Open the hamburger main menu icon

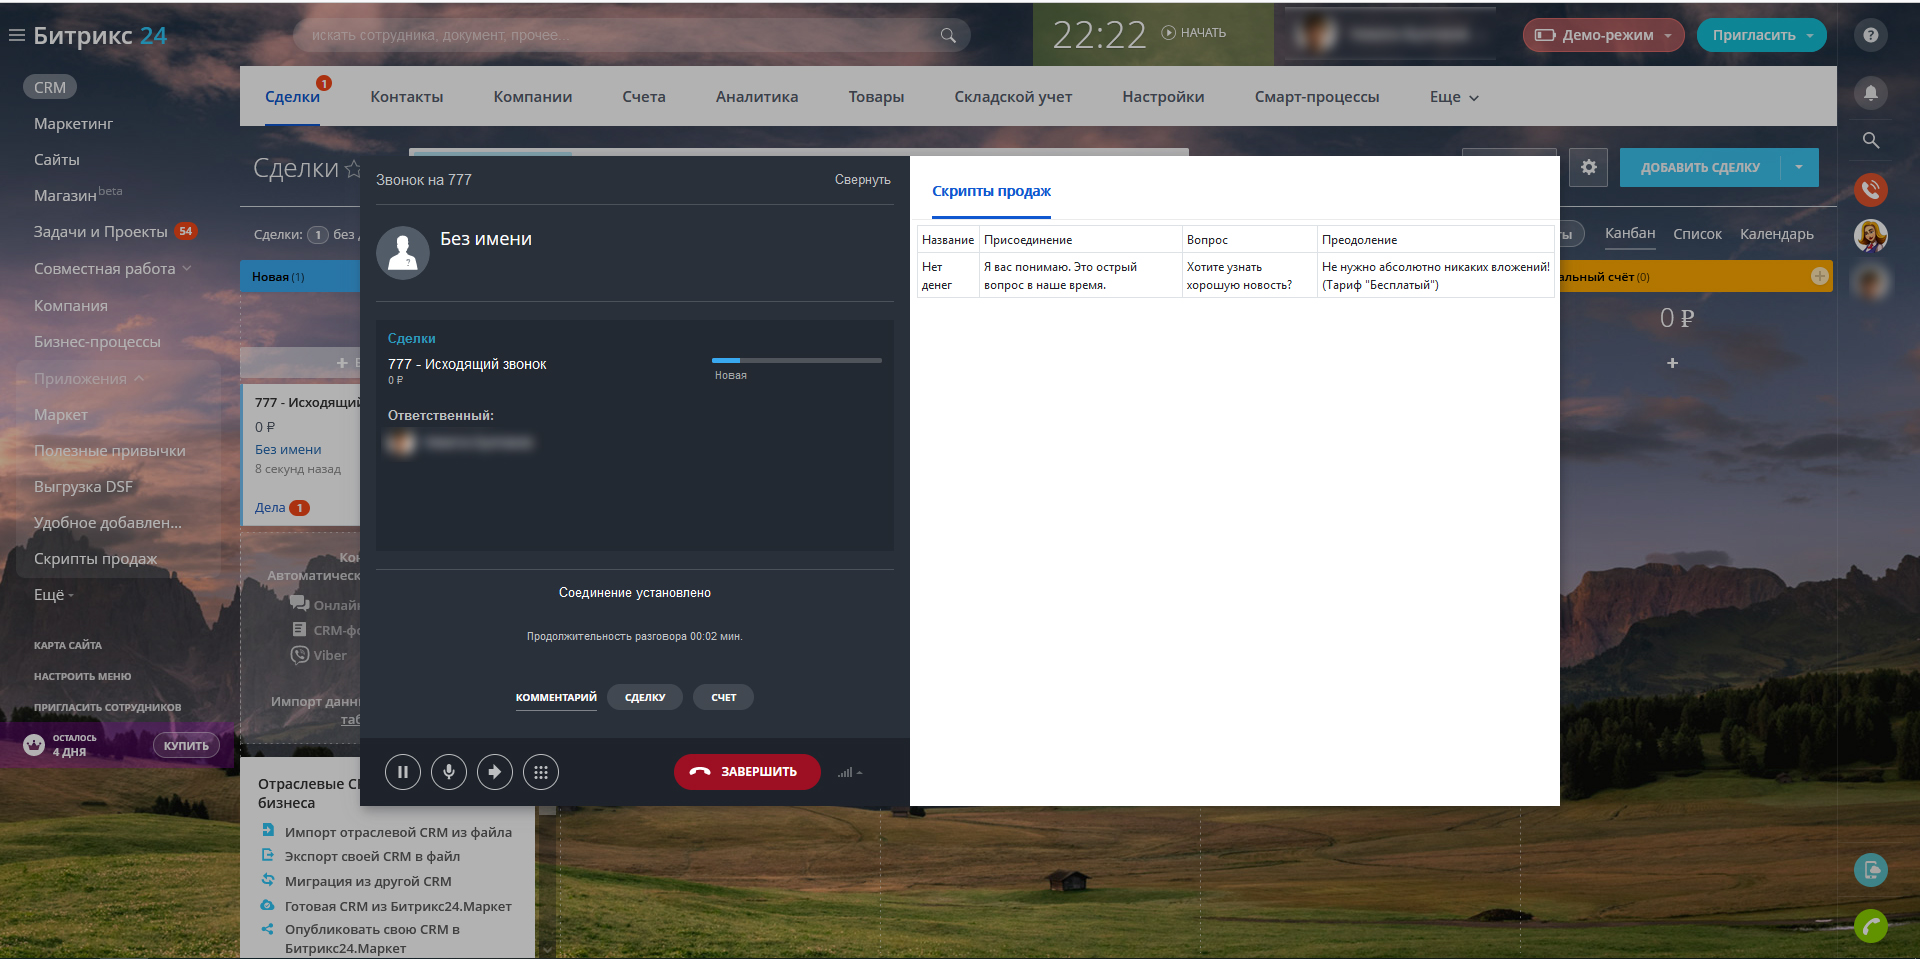click(x=17, y=35)
